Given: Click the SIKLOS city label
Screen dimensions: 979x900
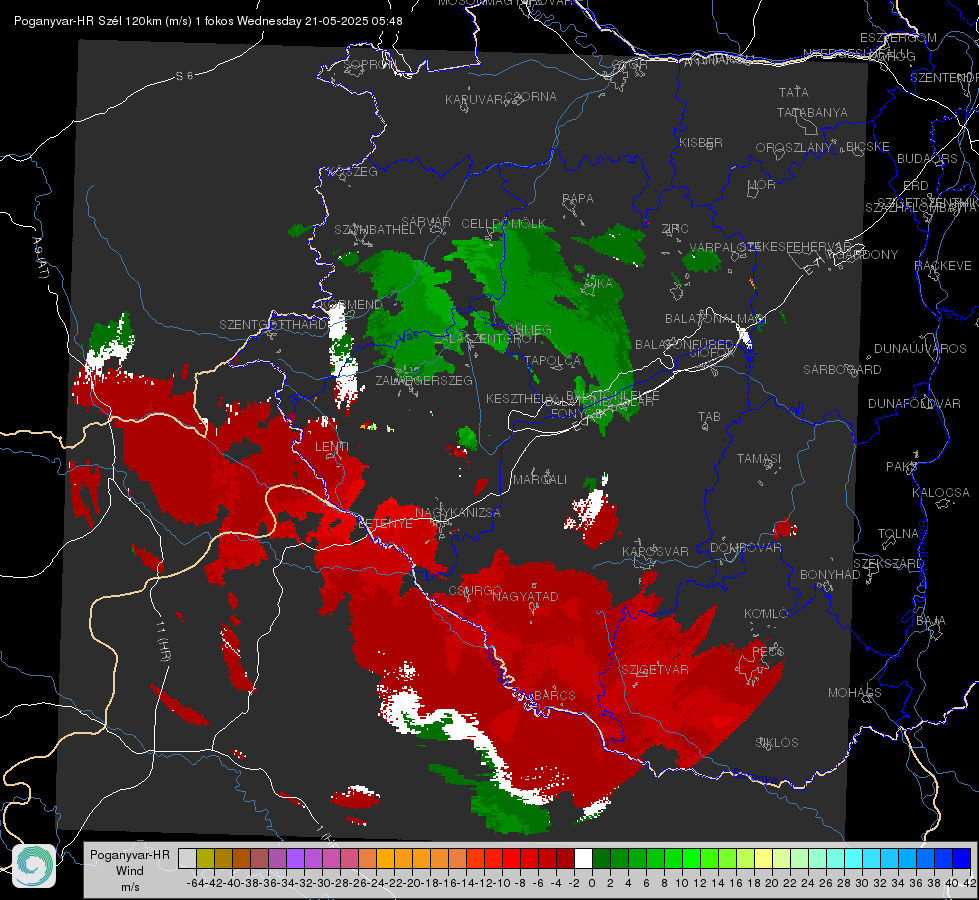Looking at the screenshot, I should [x=777, y=743].
